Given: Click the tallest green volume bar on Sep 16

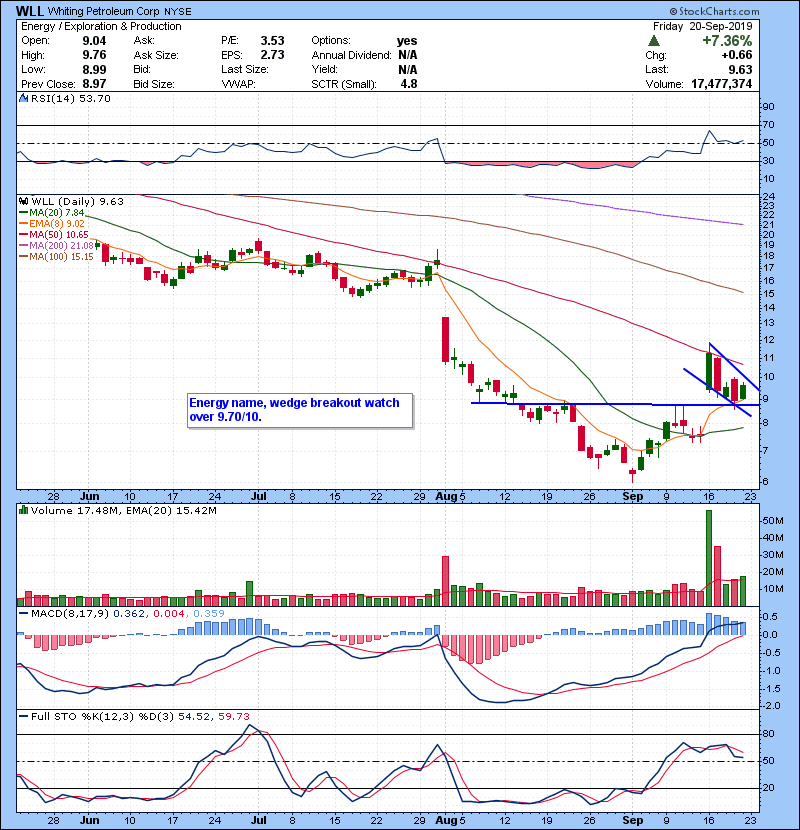Looking at the screenshot, I should coord(709,558).
